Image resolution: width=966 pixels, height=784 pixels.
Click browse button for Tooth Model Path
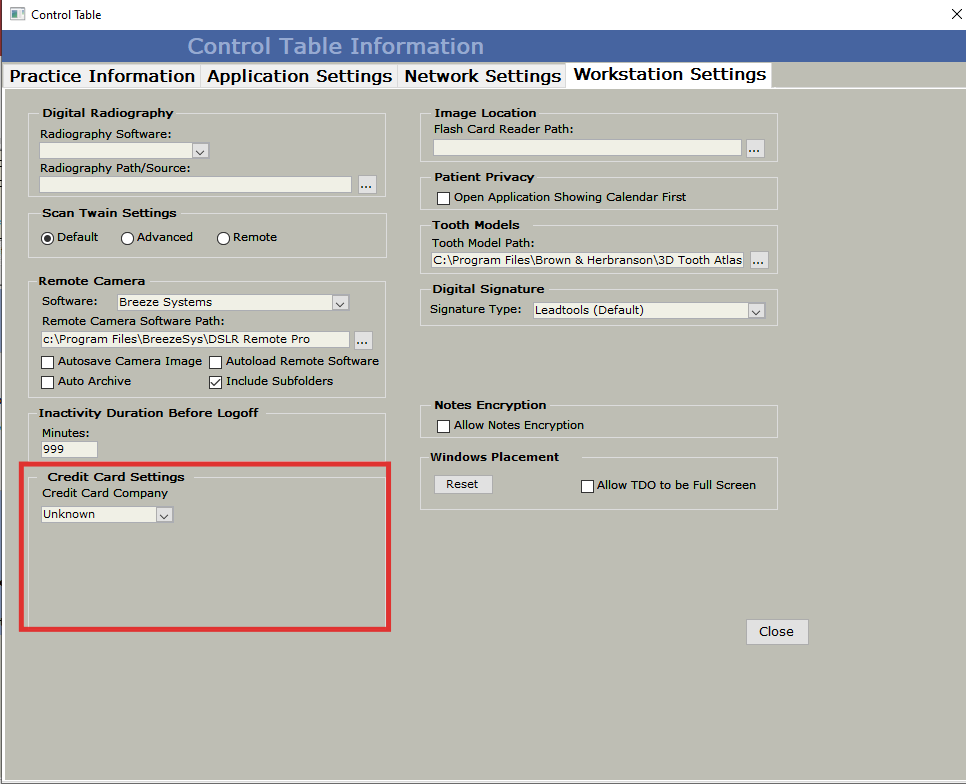point(759,261)
